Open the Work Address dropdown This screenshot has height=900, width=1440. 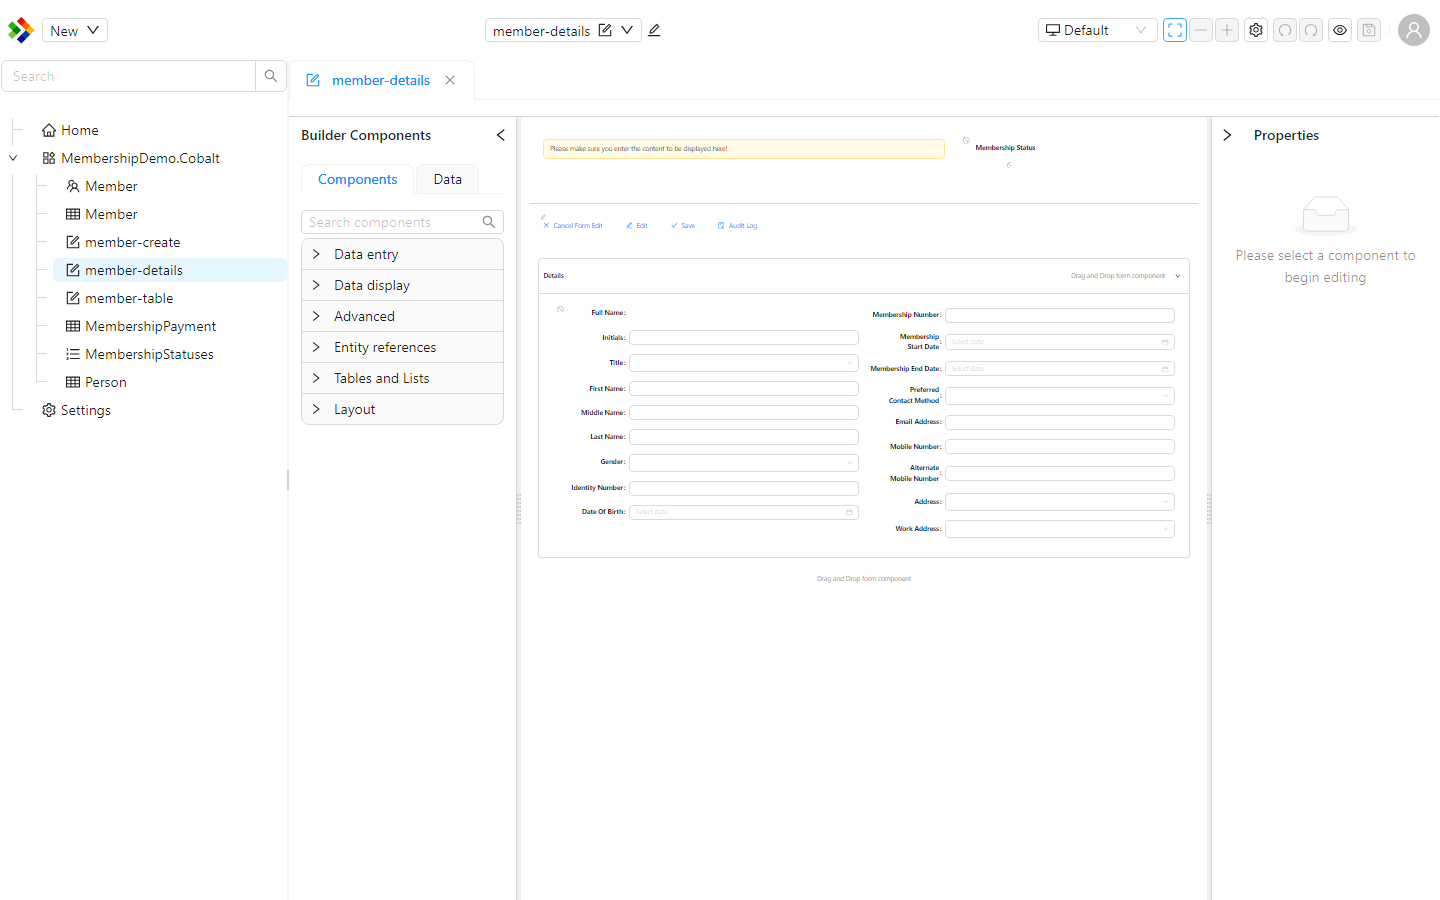pyautogui.click(x=1060, y=529)
